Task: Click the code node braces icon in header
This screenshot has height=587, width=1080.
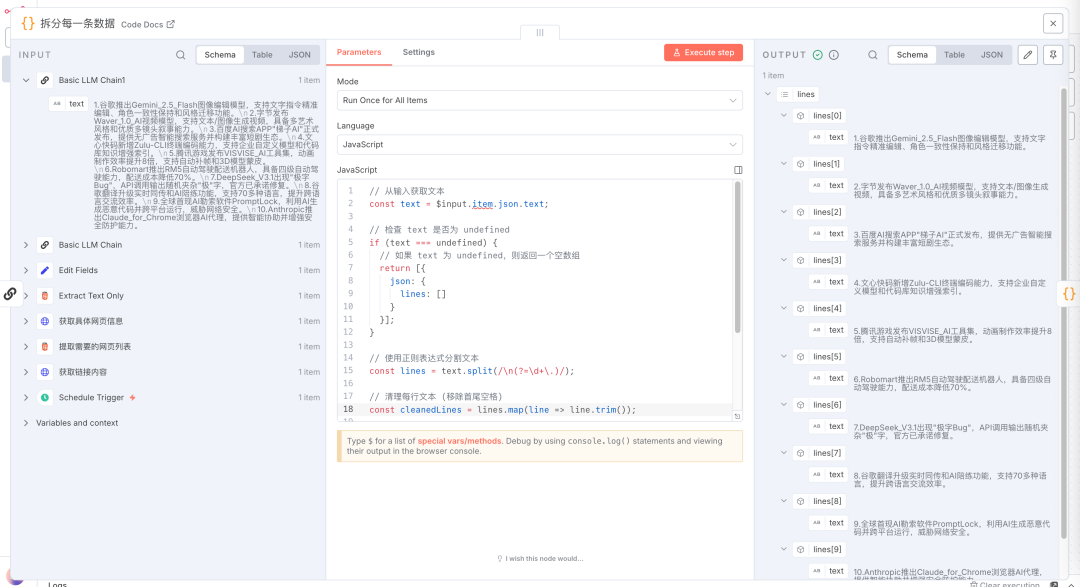Action: 28,23
